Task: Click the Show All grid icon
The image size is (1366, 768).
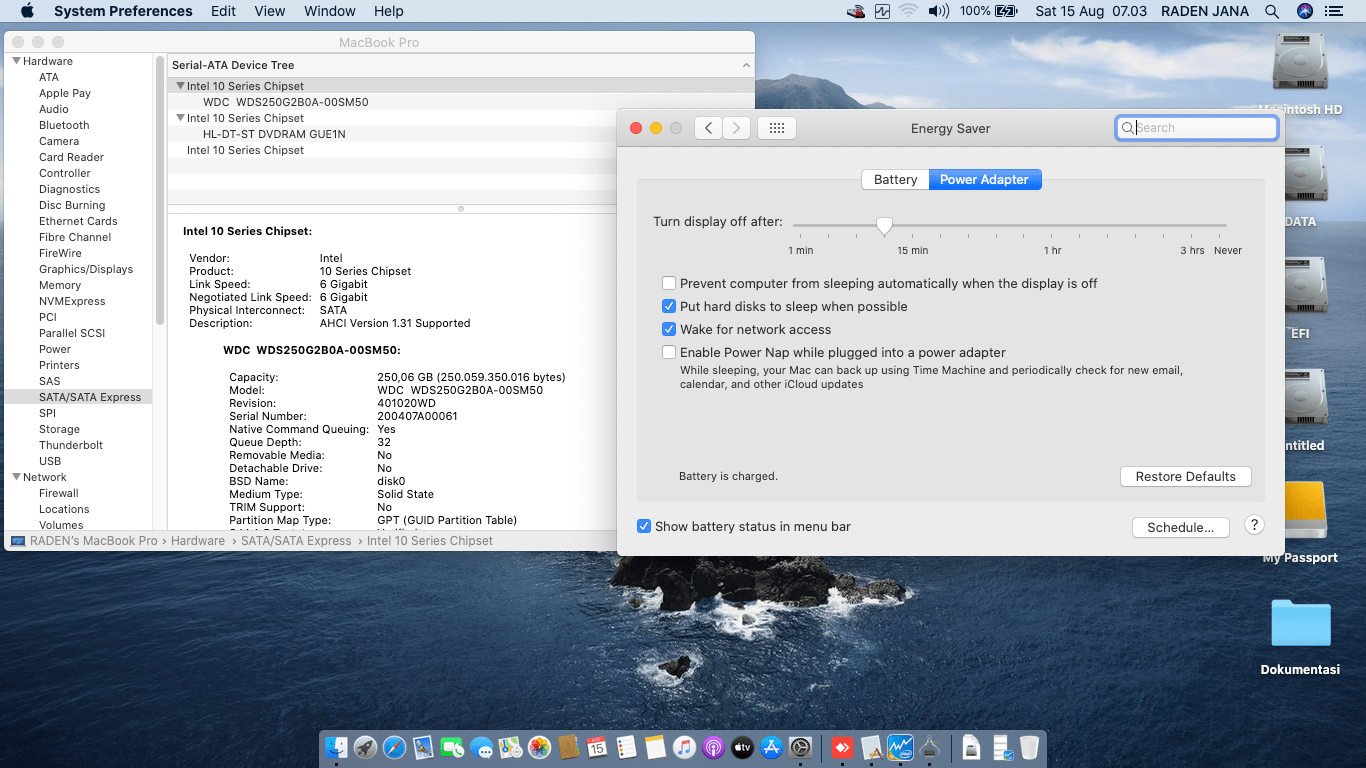Action: point(777,128)
